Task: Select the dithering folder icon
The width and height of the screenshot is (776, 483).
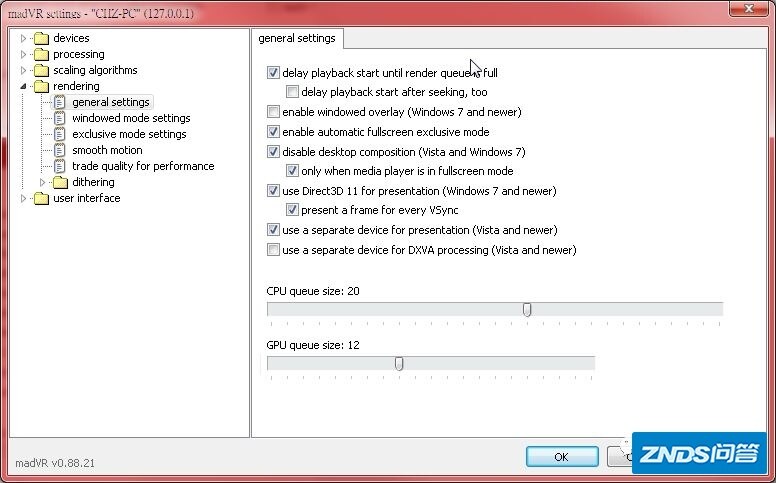Action: pyautogui.click(x=60, y=182)
